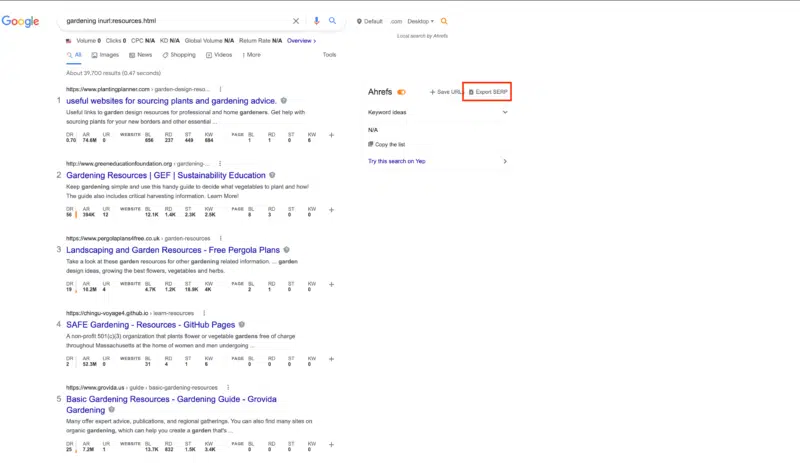Click Copy the list
This screenshot has height=463, width=800.
pos(387,144)
